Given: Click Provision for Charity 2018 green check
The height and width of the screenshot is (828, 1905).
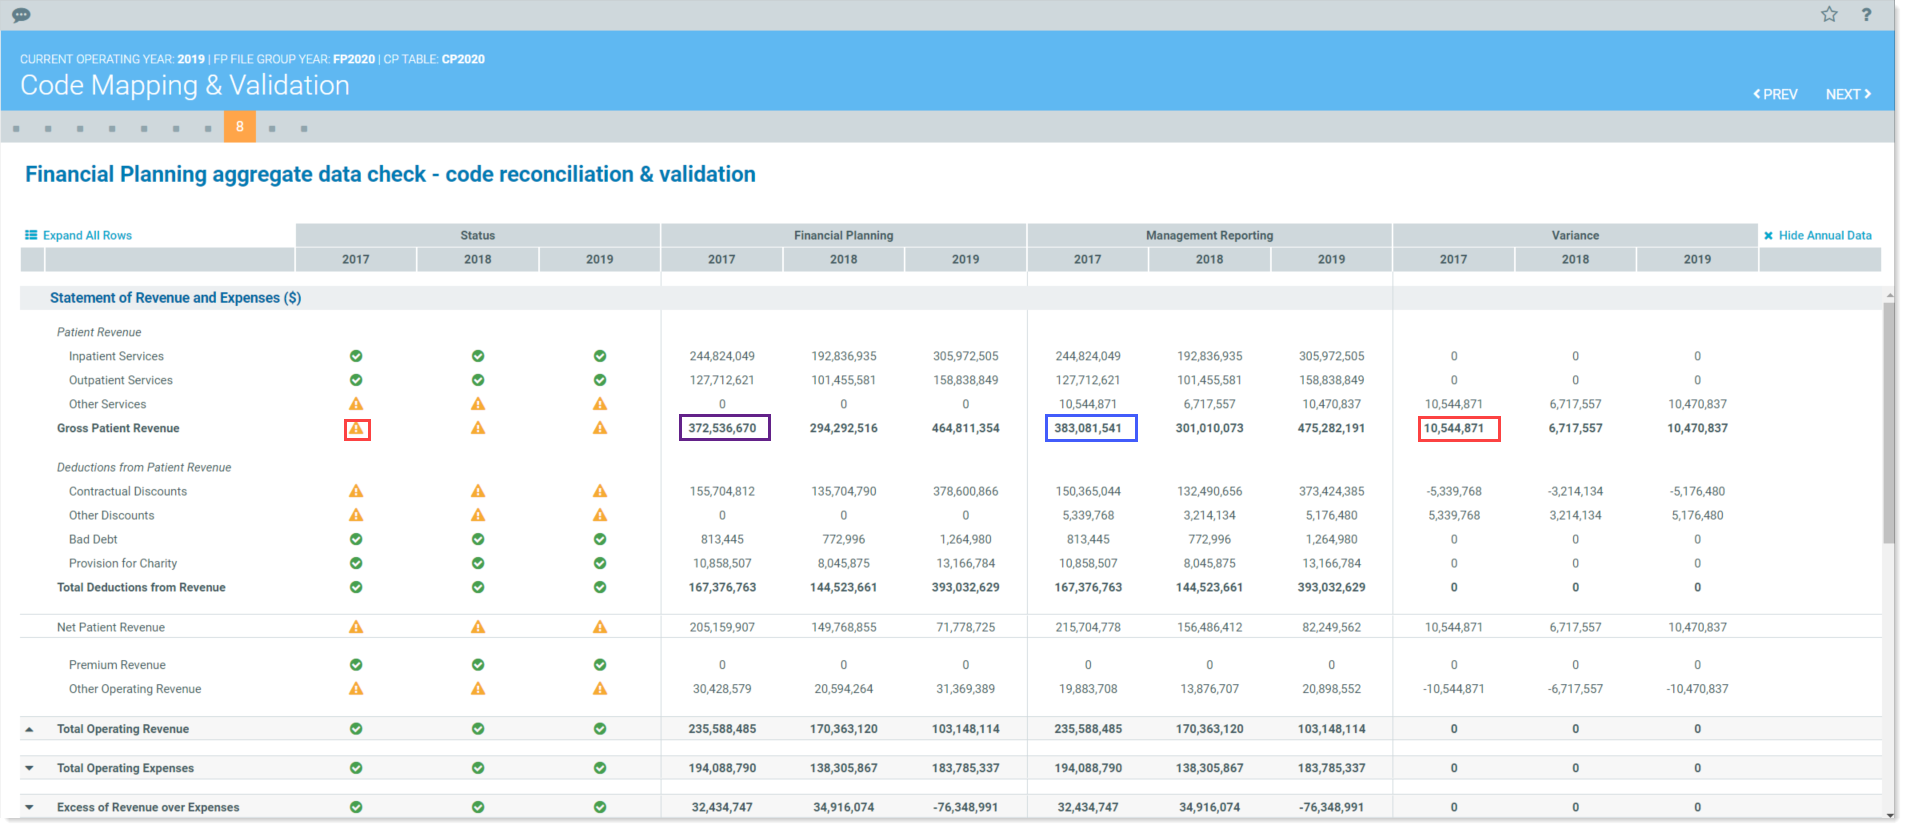Looking at the screenshot, I should (x=478, y=563).
